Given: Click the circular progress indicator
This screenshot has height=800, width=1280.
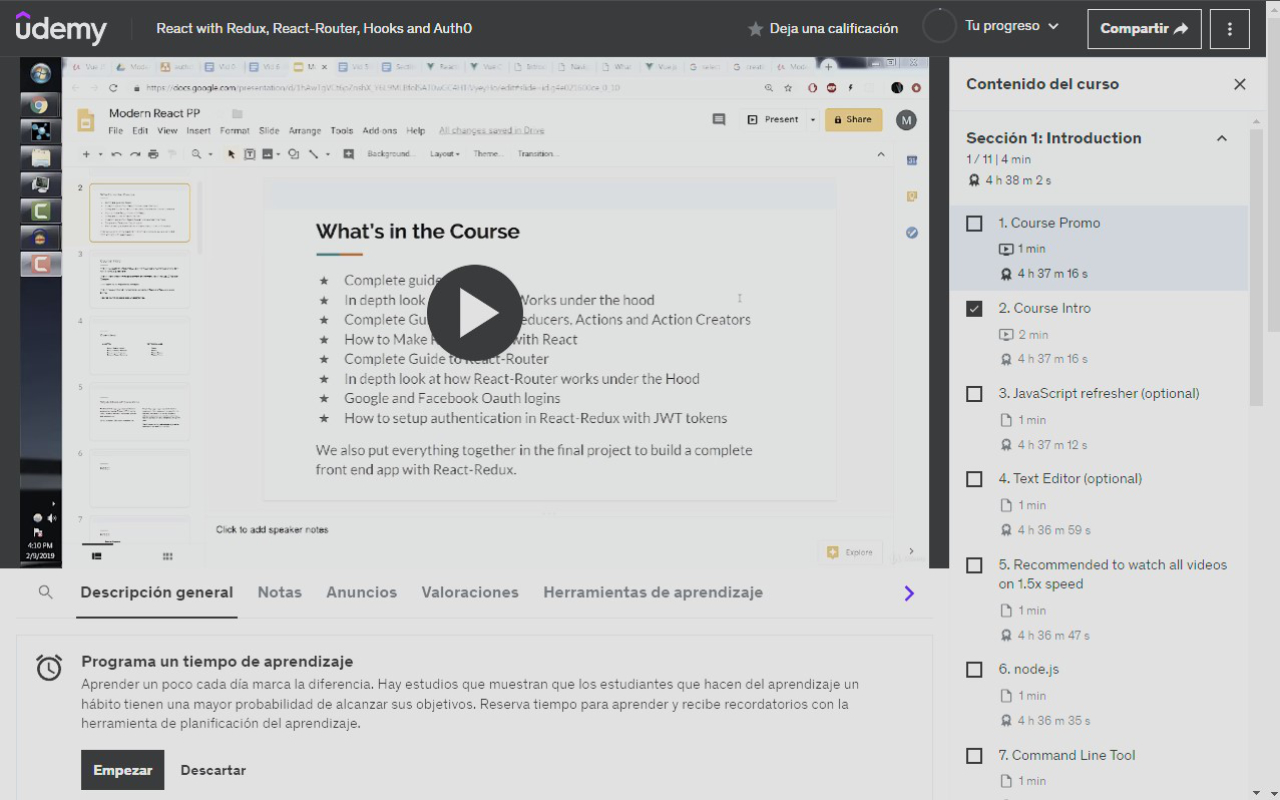Looking at the screenshot, I should pyautogui.click(x=939, y=27).
